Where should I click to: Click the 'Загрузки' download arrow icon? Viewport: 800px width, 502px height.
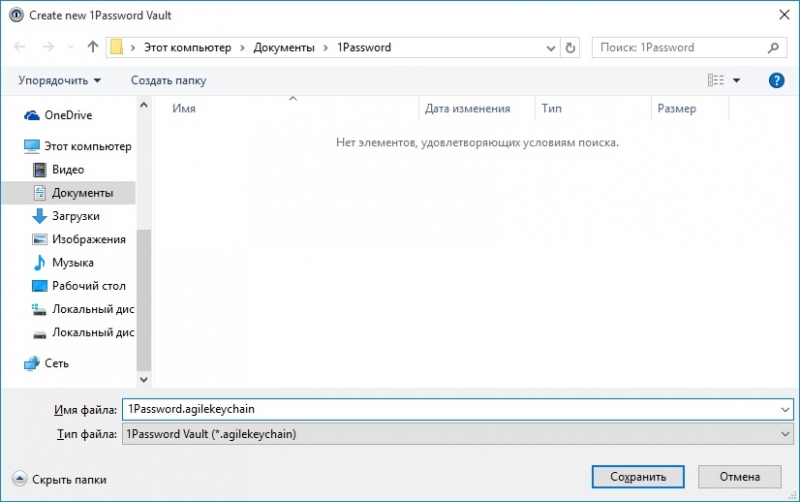tap(39, 216)
